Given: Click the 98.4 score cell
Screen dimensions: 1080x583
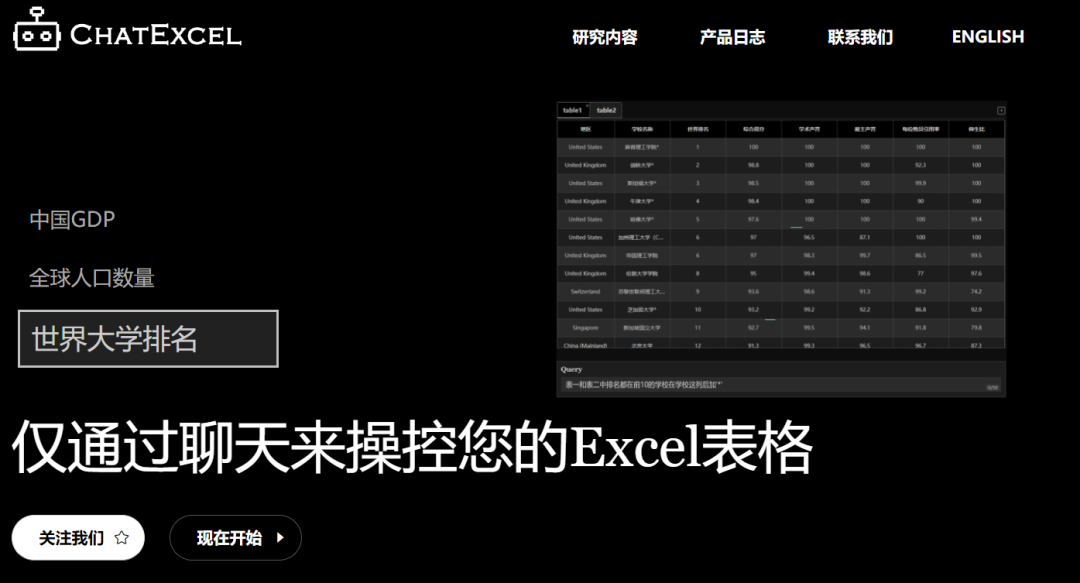Looking at the screenshot, I should [754, 201].
